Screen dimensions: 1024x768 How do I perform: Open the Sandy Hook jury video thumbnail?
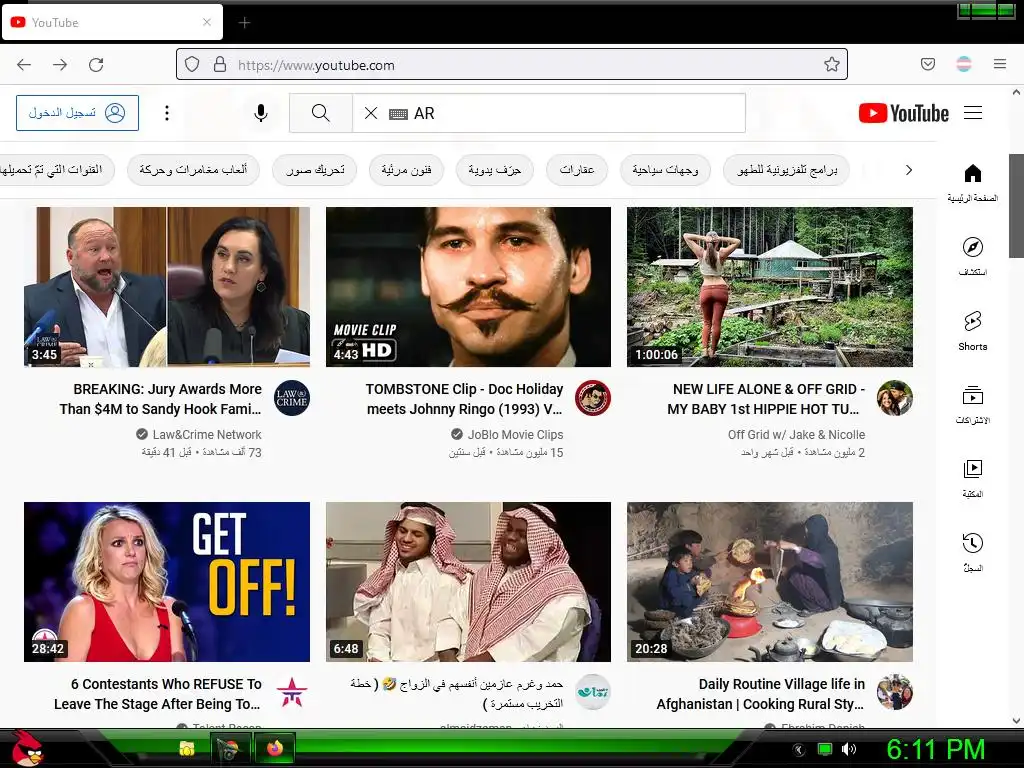(x=167, y=287)
